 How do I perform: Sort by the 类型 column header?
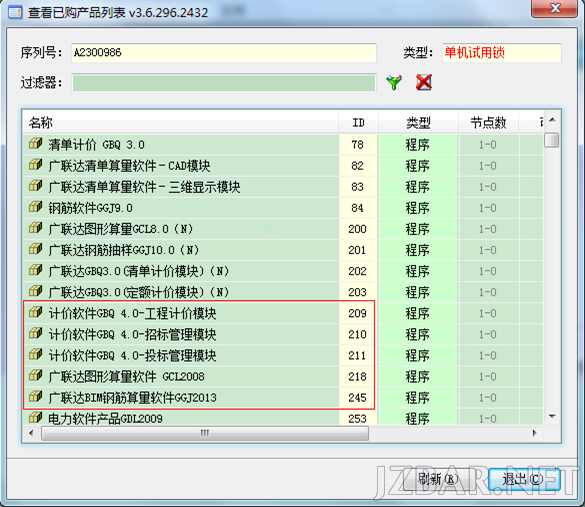(418, 122)
